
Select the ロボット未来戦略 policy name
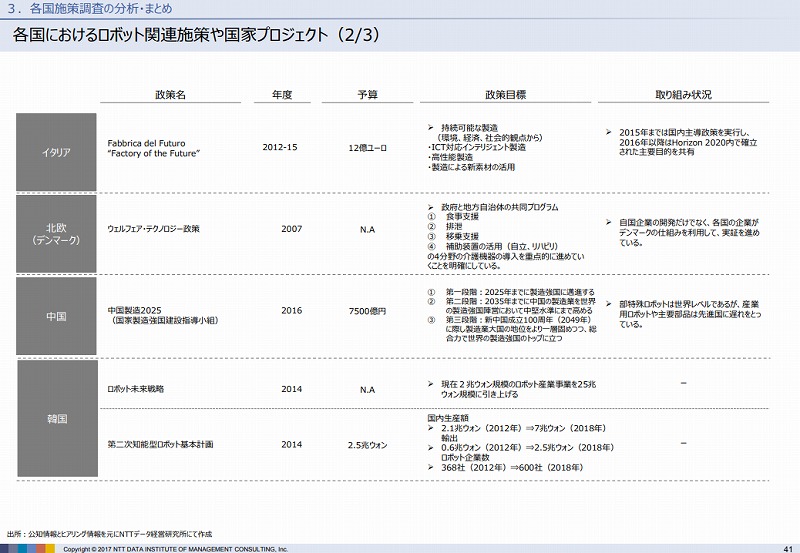coord(135,388)
